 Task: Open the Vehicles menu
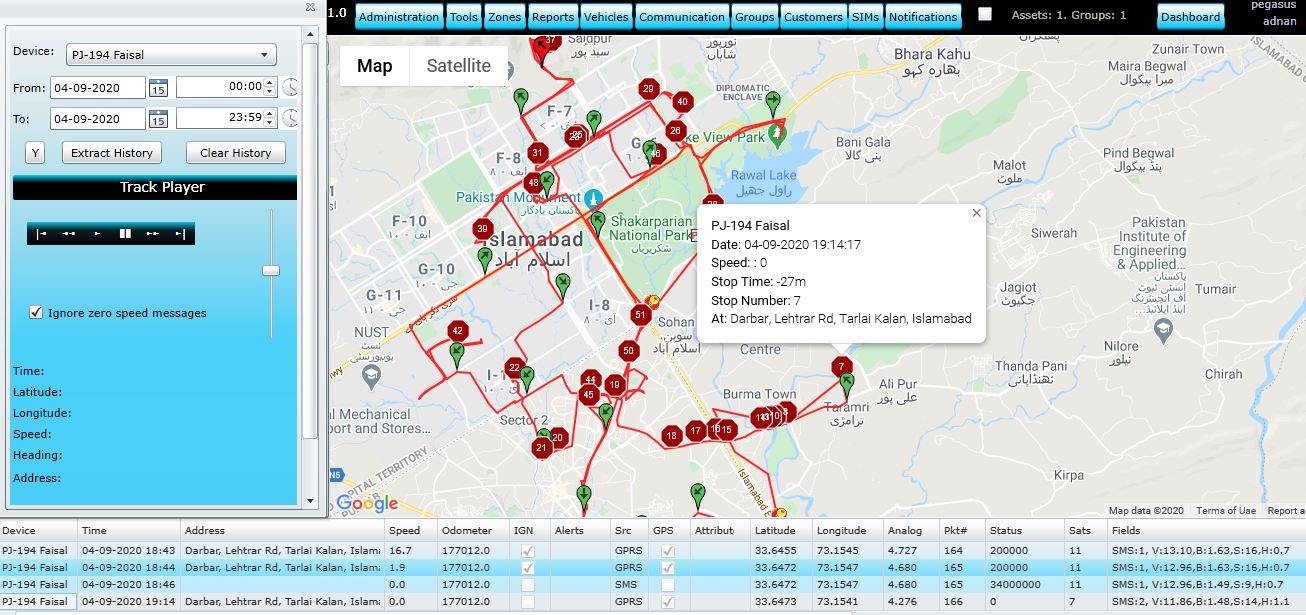tap(606, 17)
